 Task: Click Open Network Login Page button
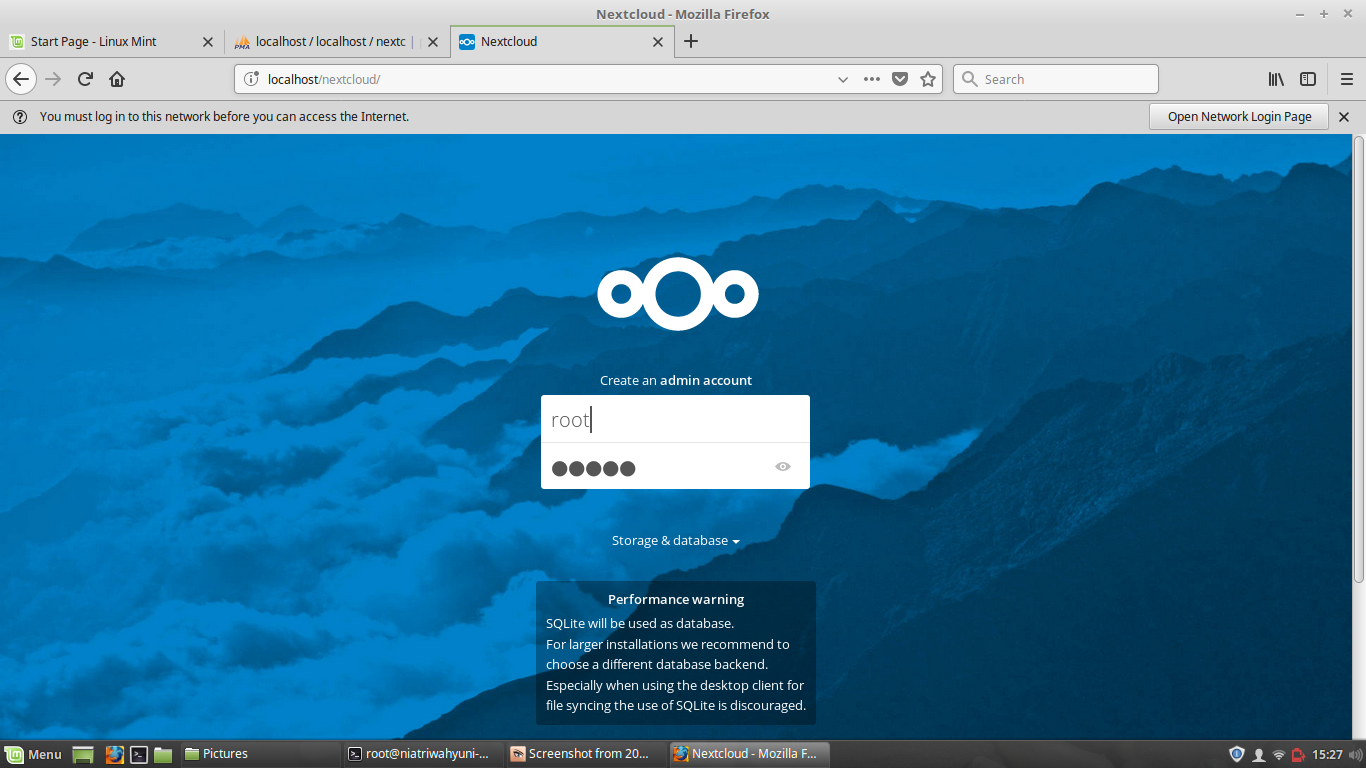[x=1238, y=116]
